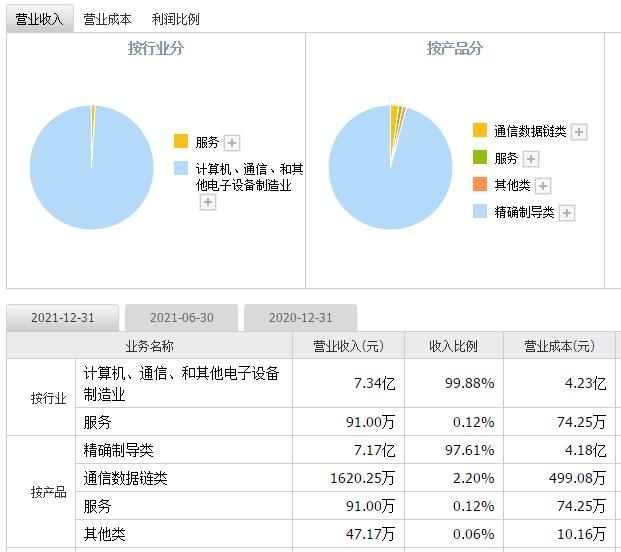This screenshot has width=621, height=552.
Task: Click the 99.88% revenue ratio
Action: click(470, 383)
